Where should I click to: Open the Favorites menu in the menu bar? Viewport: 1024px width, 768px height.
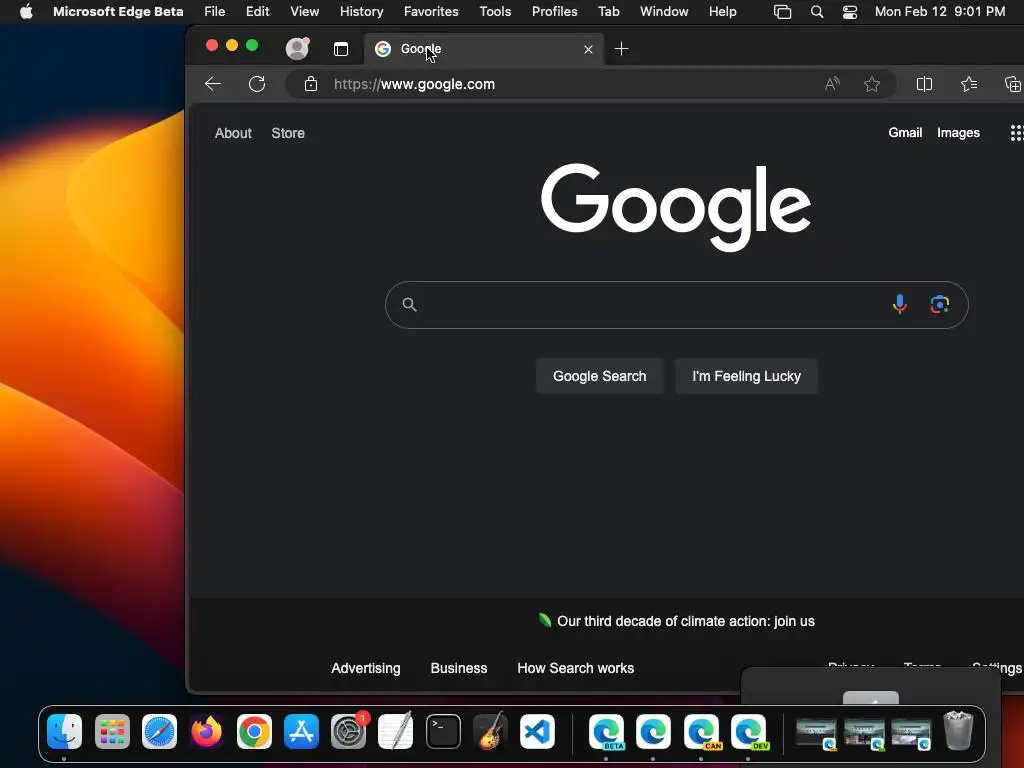pos(431,11)
